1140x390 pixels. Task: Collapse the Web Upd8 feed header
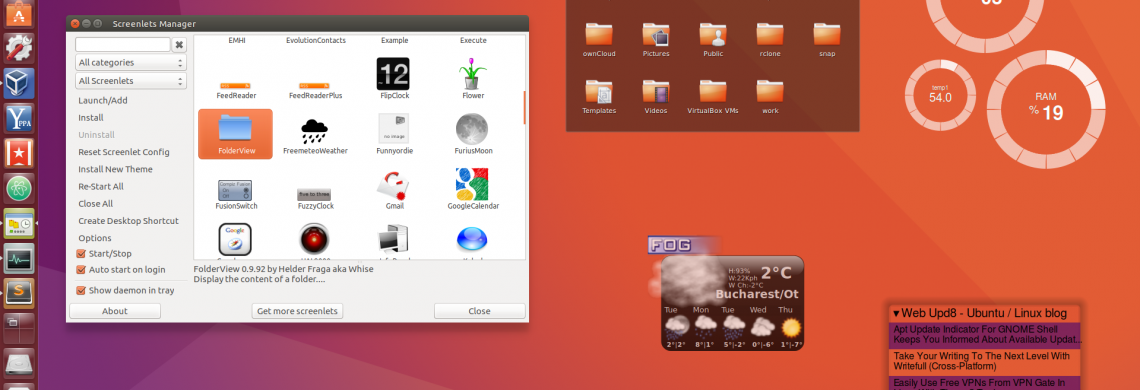click(x=897, y=314)
